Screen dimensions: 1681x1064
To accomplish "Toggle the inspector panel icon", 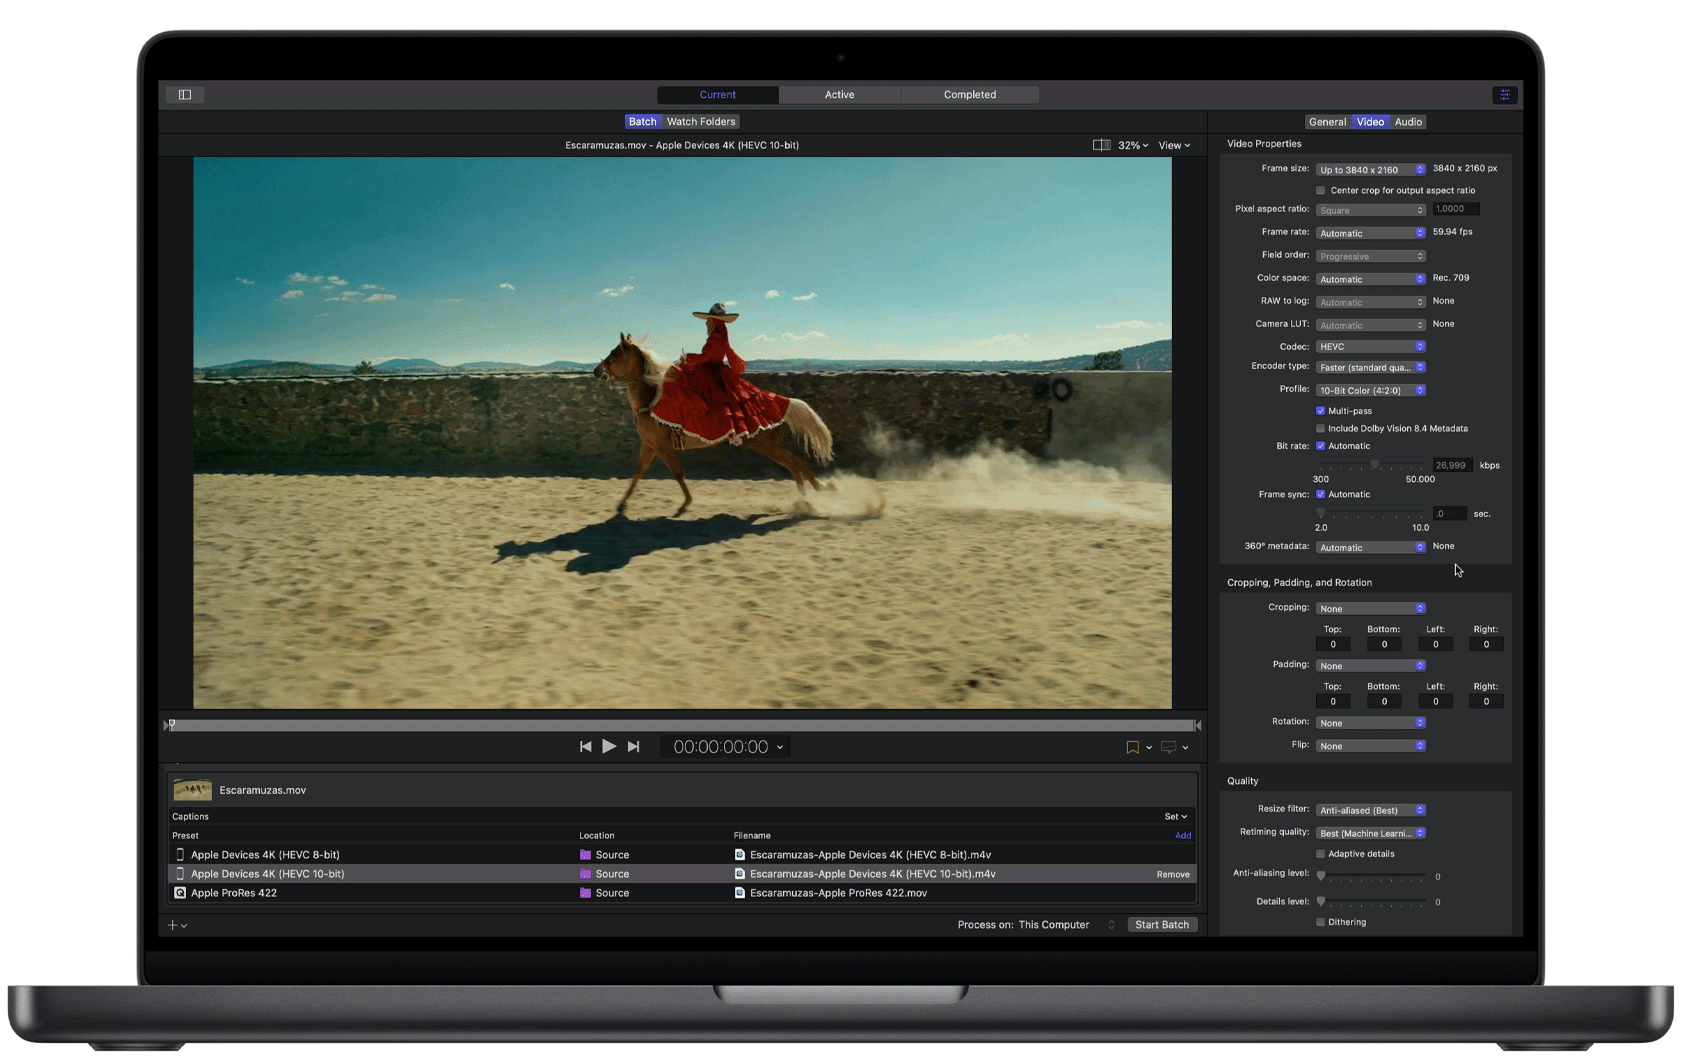I will (1504, 95).
